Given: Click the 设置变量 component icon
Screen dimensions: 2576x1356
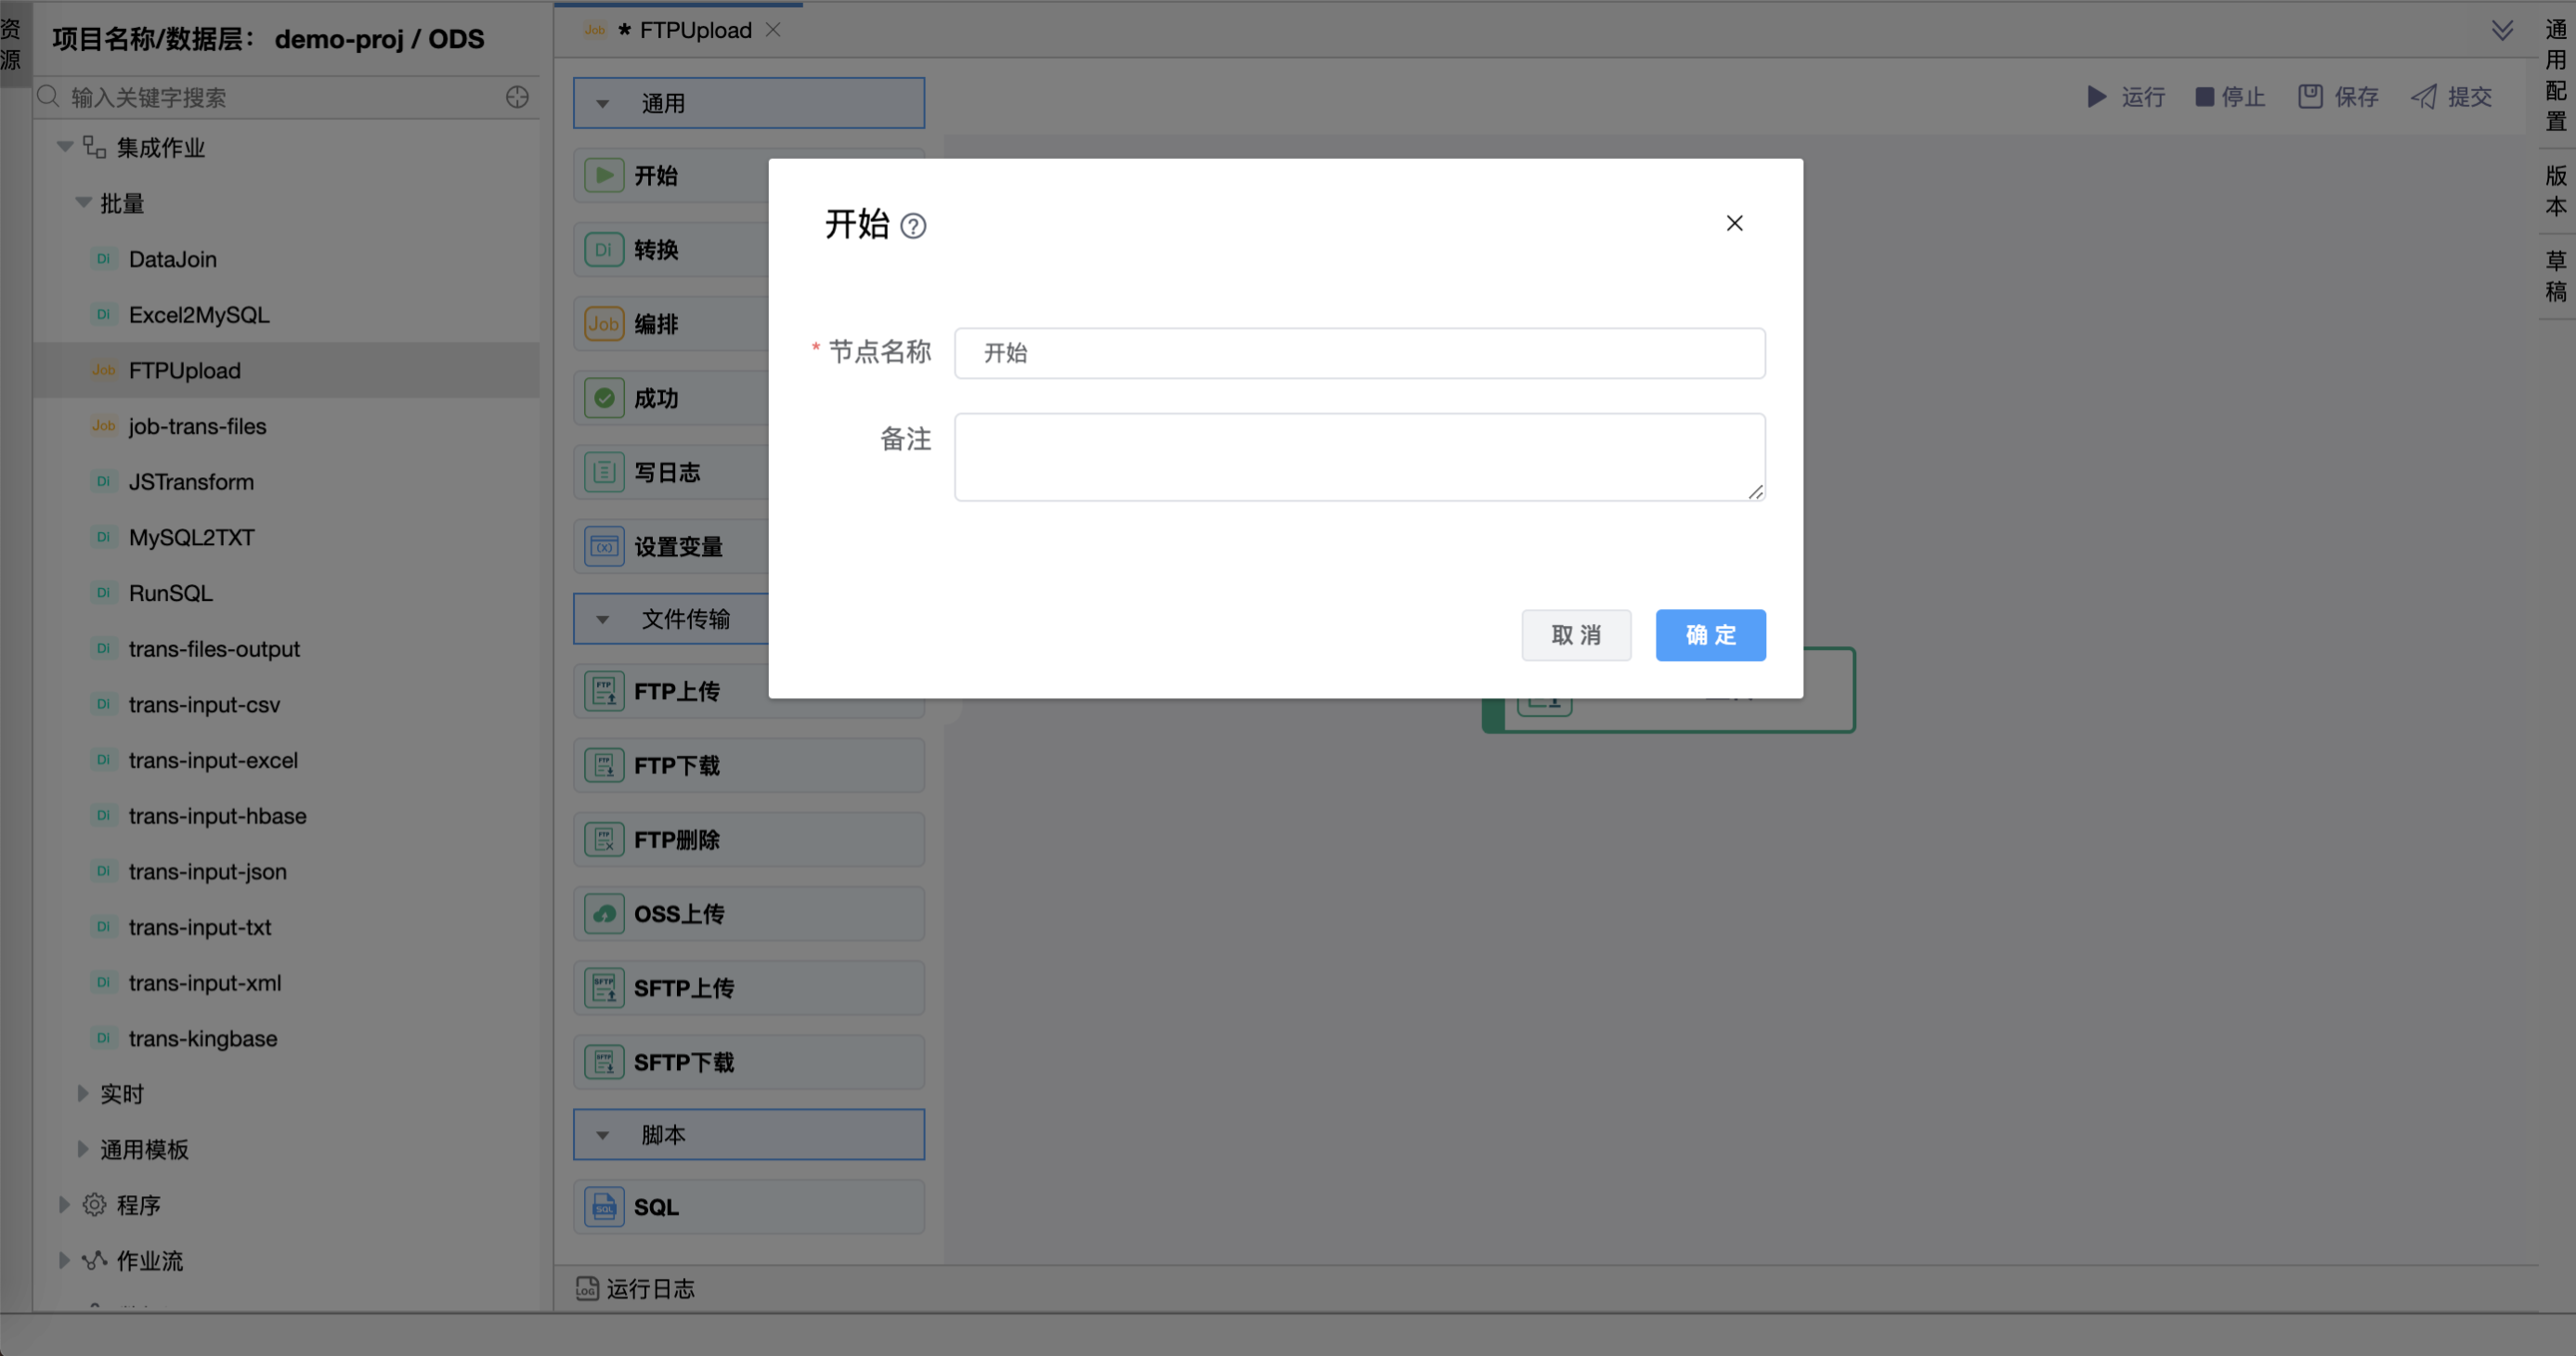Looking at the screenshot, I should [x=604, y=546].
